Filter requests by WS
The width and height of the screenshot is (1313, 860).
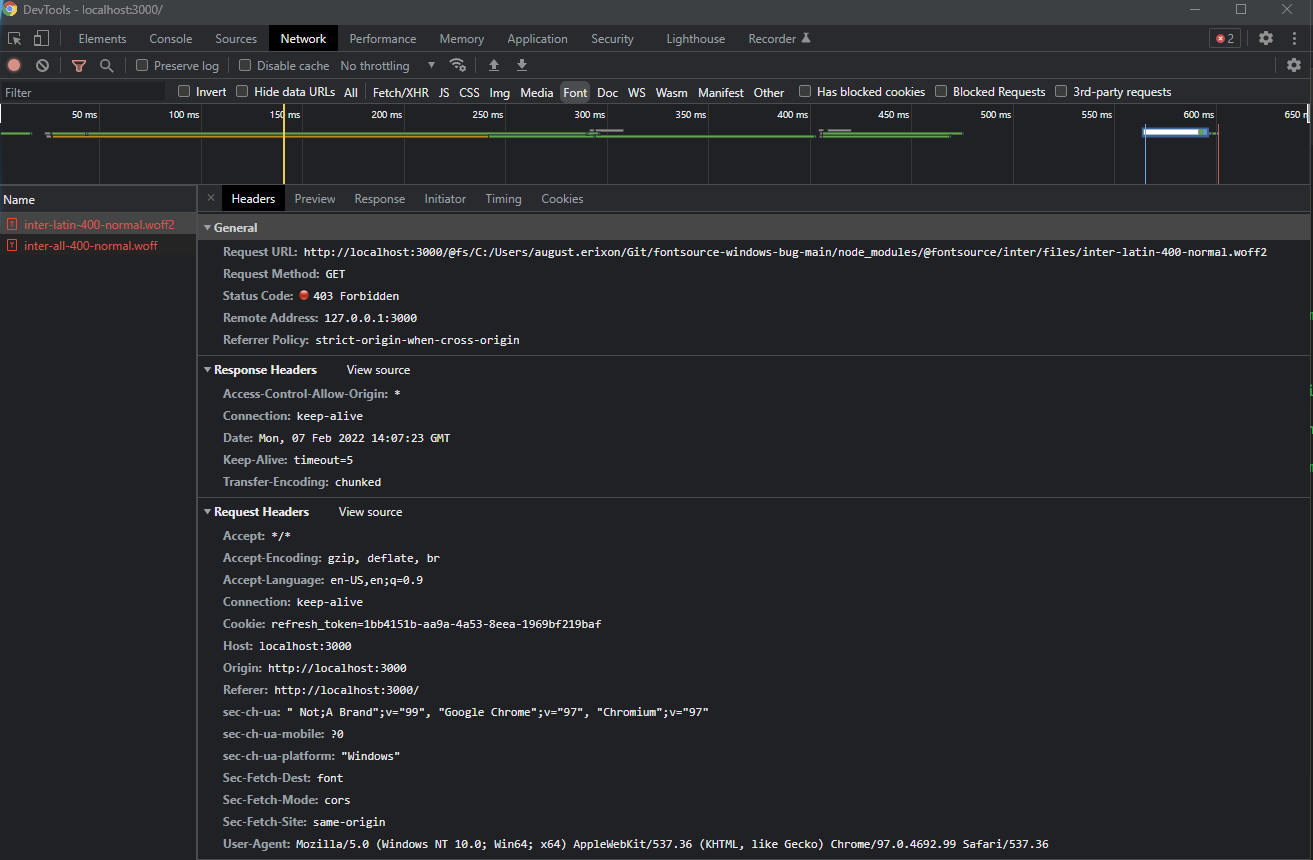(x=637, y=92)
